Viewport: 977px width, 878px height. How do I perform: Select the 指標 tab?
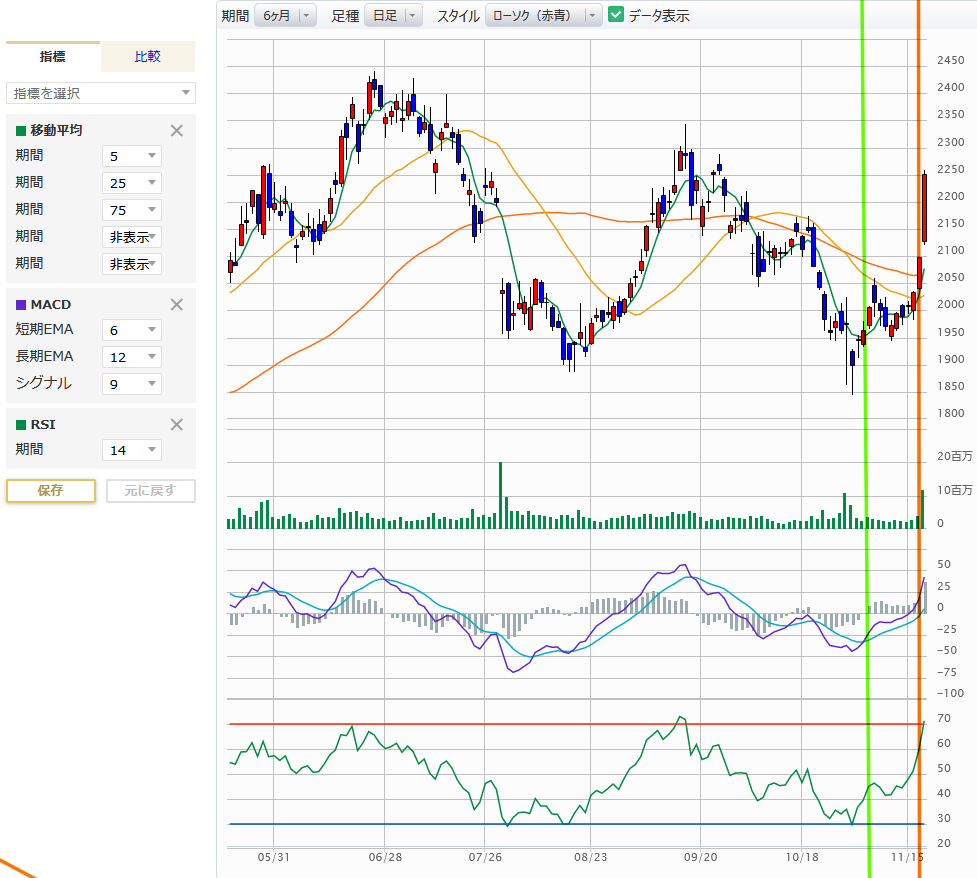click(x=53, y=57)
